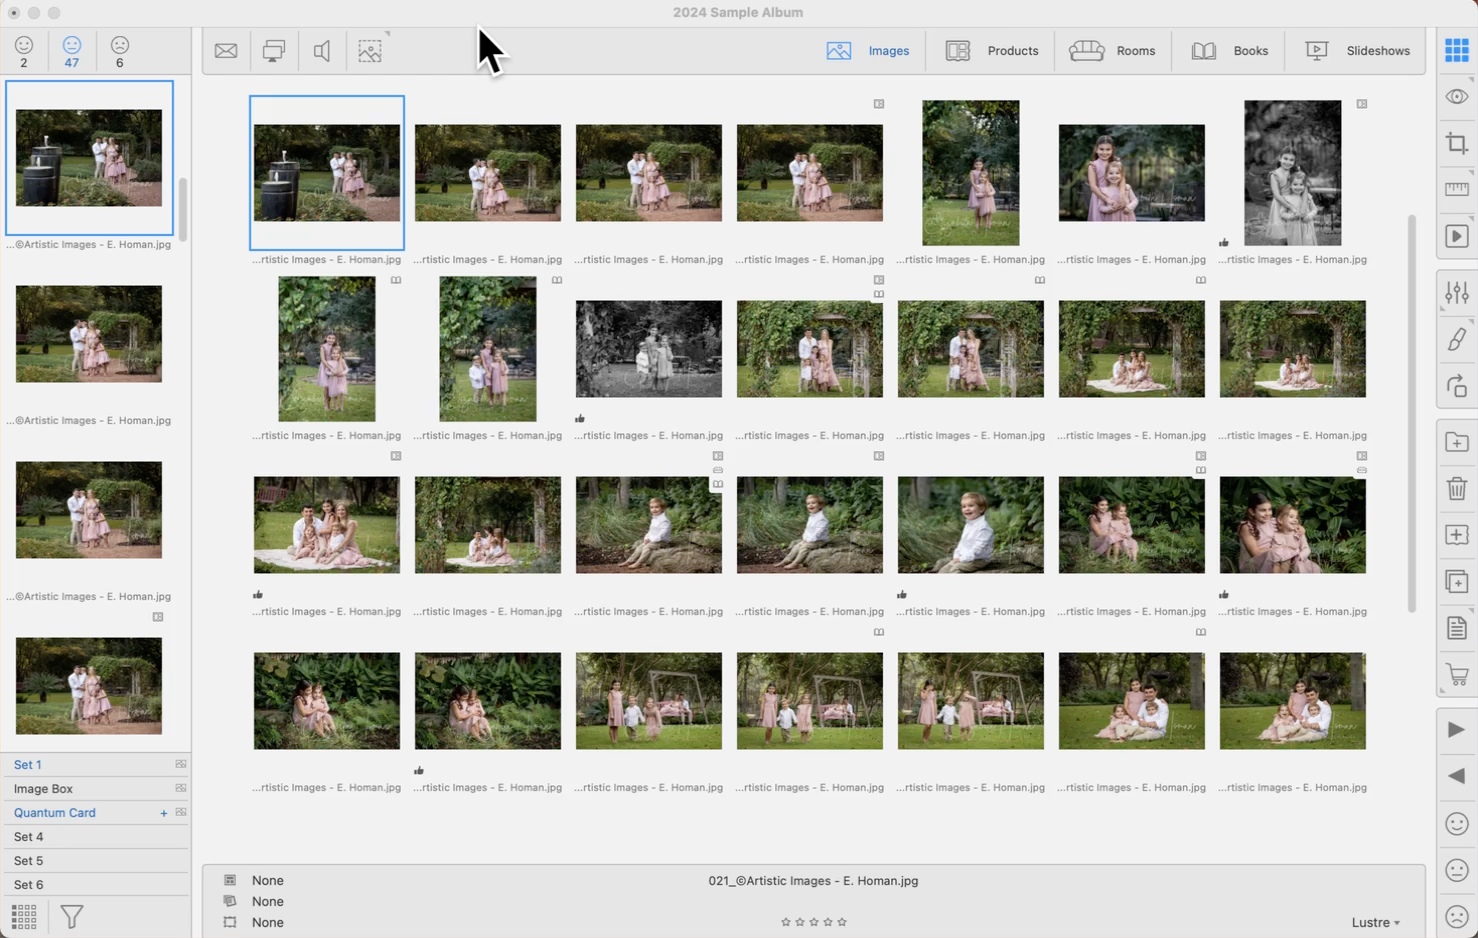Open the Lustre paper finish dropdown

1375,922
